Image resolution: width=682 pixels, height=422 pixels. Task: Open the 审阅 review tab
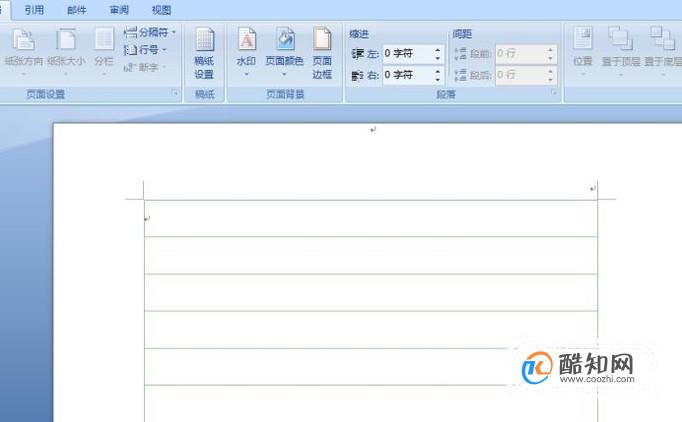coord(119,10)
